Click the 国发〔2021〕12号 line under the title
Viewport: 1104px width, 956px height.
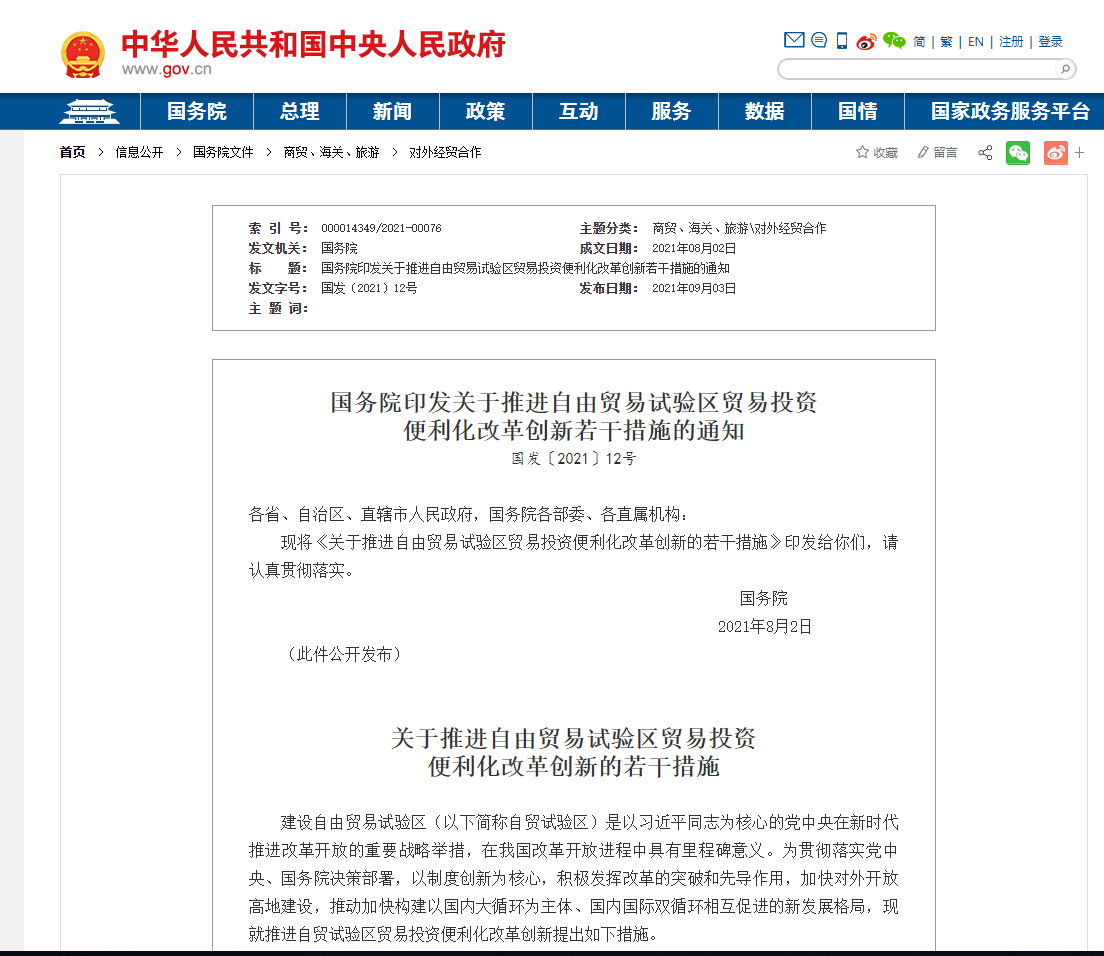pyautogui.click(x=574, y=459)
